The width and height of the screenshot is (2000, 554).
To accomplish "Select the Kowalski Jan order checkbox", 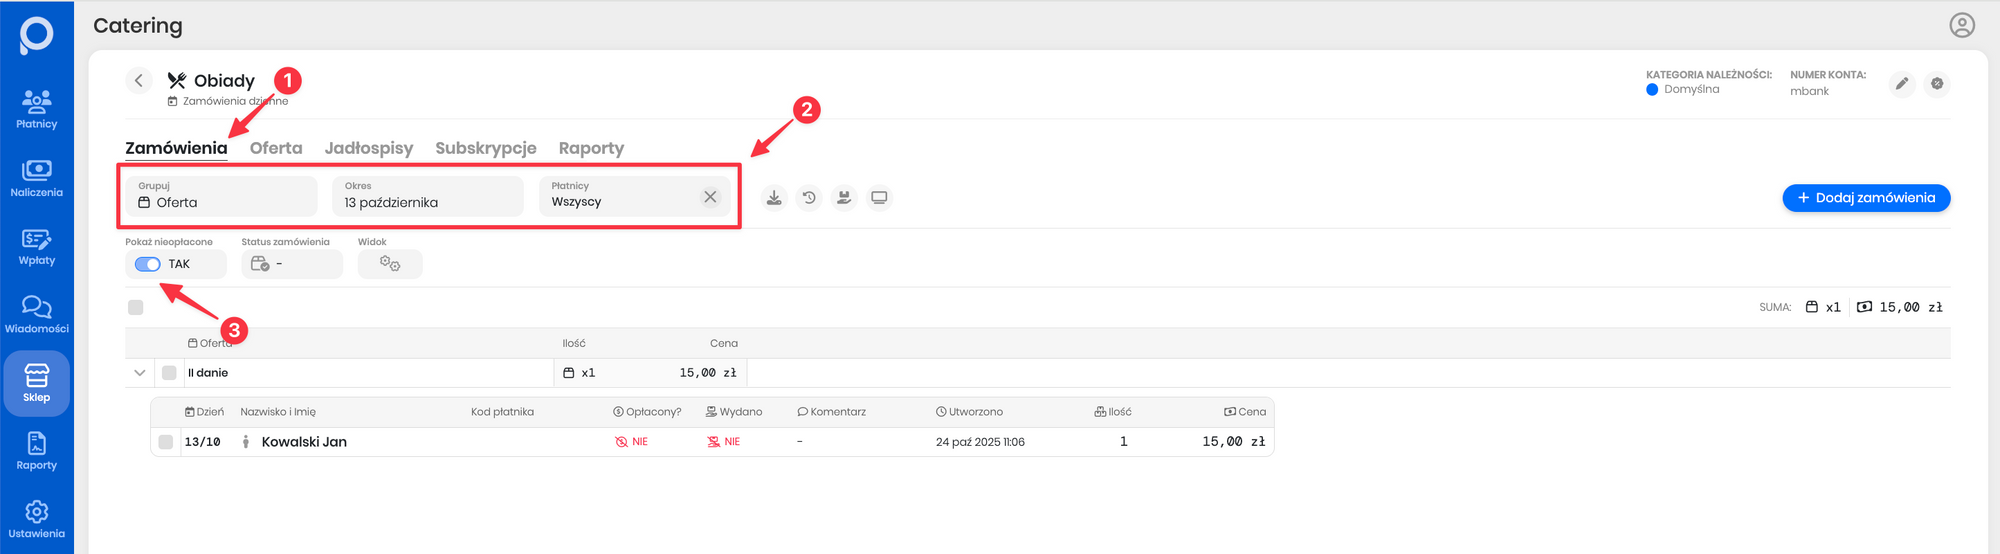I will [x=166, y=442].
